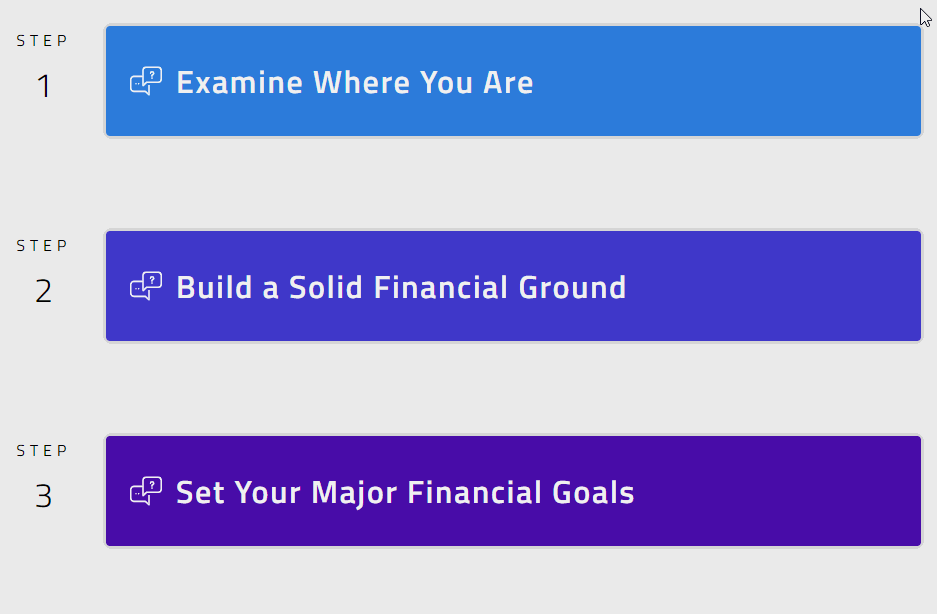Click the chat icon beside Set Your Major Financial Goals
The height and width of the screenshot is (614, 937).
tap(146, 492)
